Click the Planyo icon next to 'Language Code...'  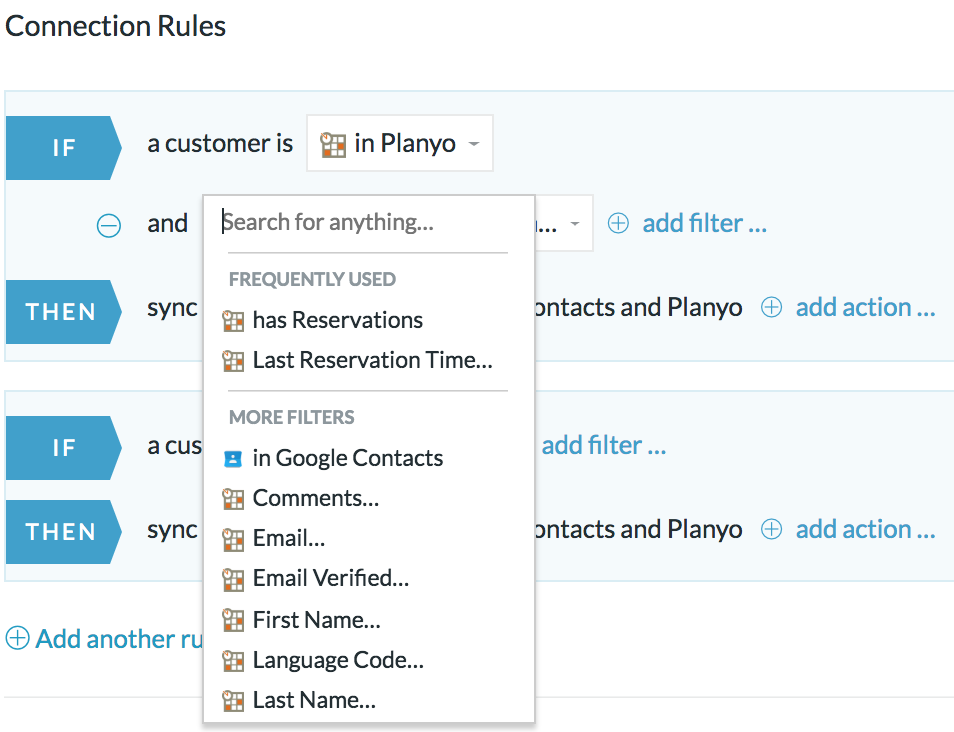tap(233, 661)
